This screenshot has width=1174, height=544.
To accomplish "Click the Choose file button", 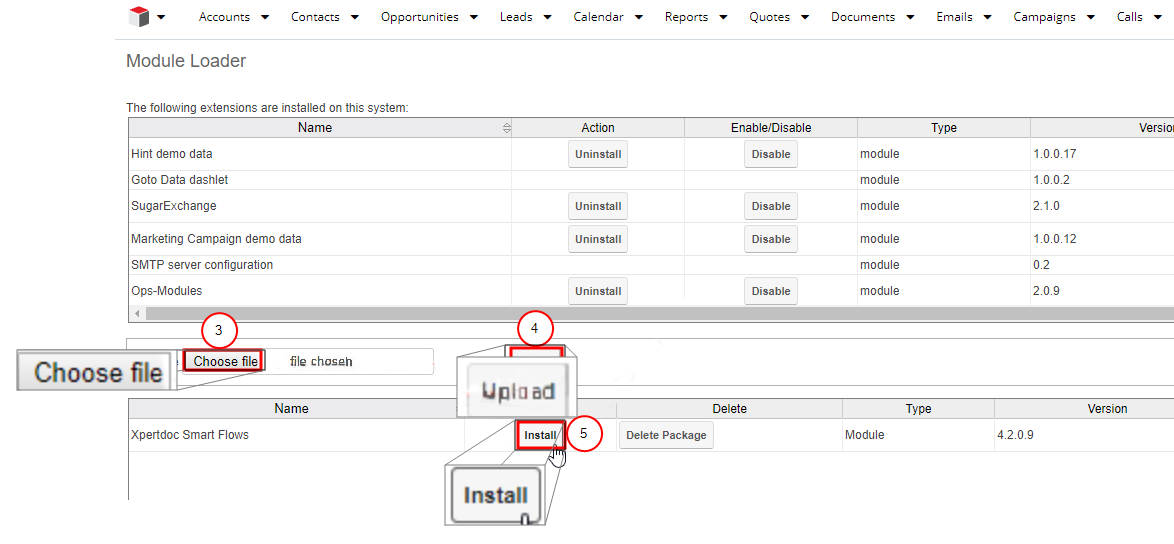I will click(225, 361).
